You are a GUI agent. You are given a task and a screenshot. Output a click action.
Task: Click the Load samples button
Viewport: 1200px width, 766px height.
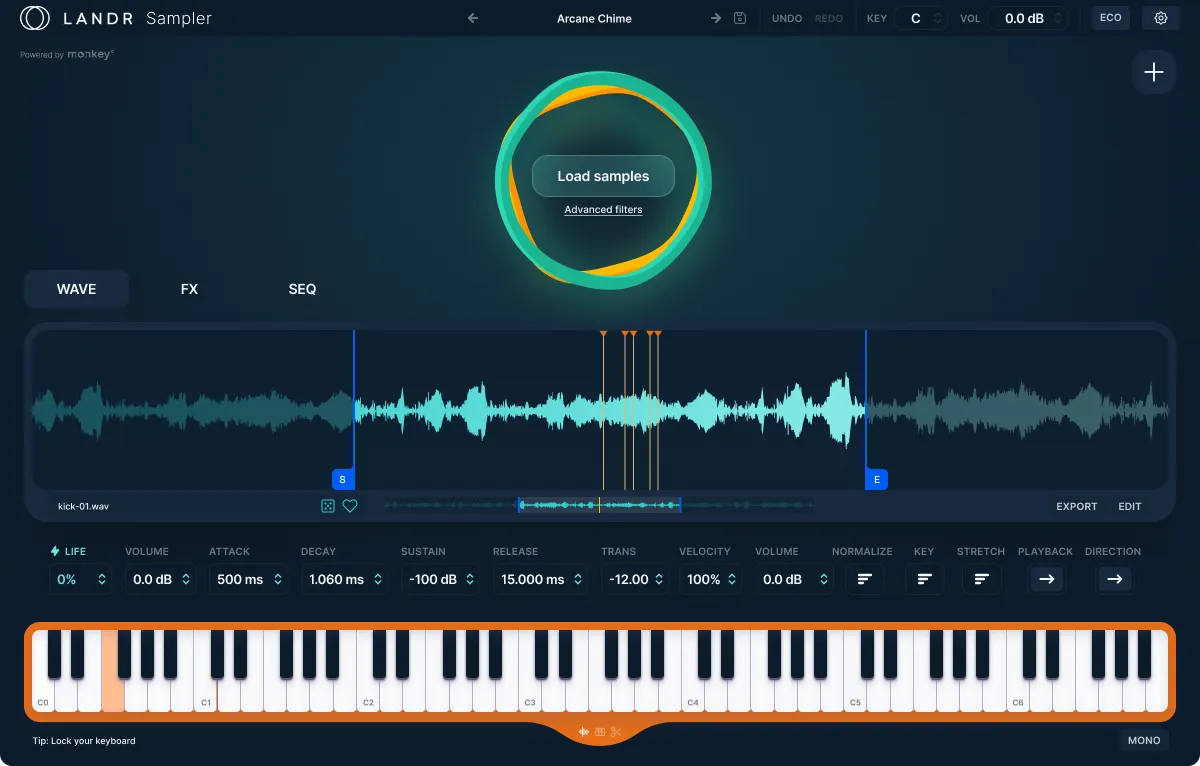pyautogui.click(x=603, y=176)
